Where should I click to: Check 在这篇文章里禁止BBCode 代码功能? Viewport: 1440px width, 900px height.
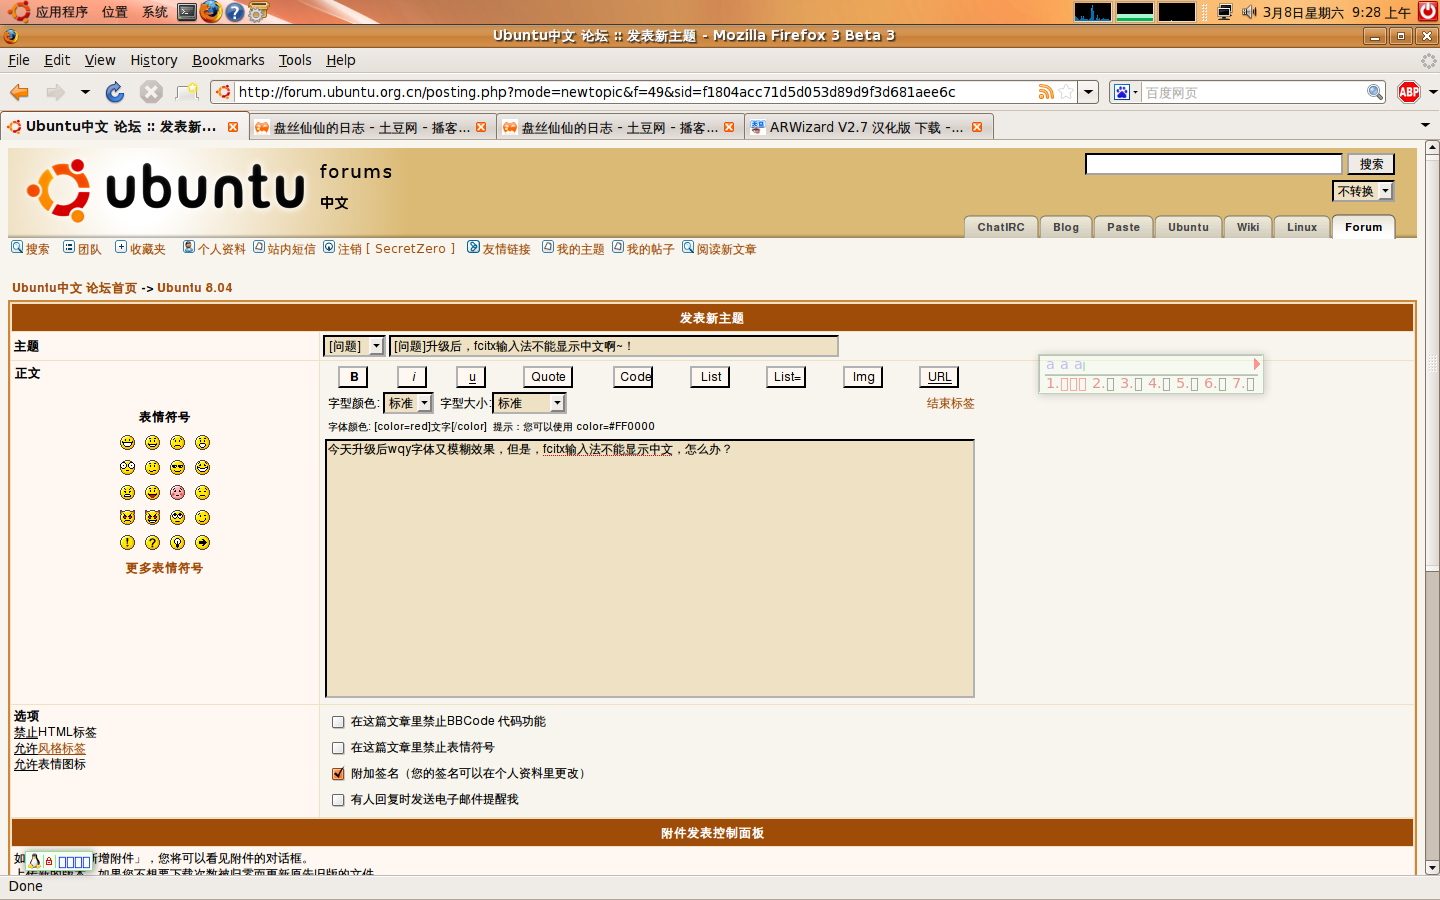coord(338,722)
